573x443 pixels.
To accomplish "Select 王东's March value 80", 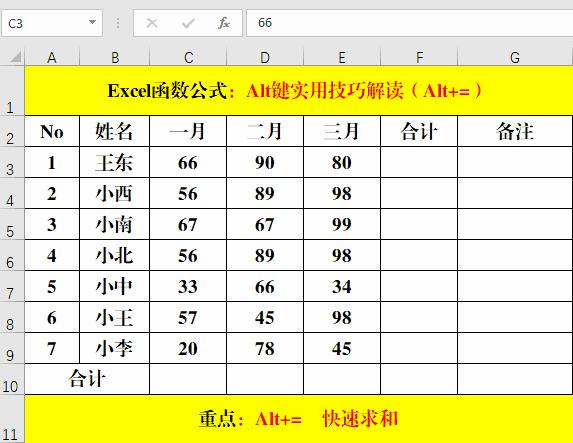I will [342, 162].
